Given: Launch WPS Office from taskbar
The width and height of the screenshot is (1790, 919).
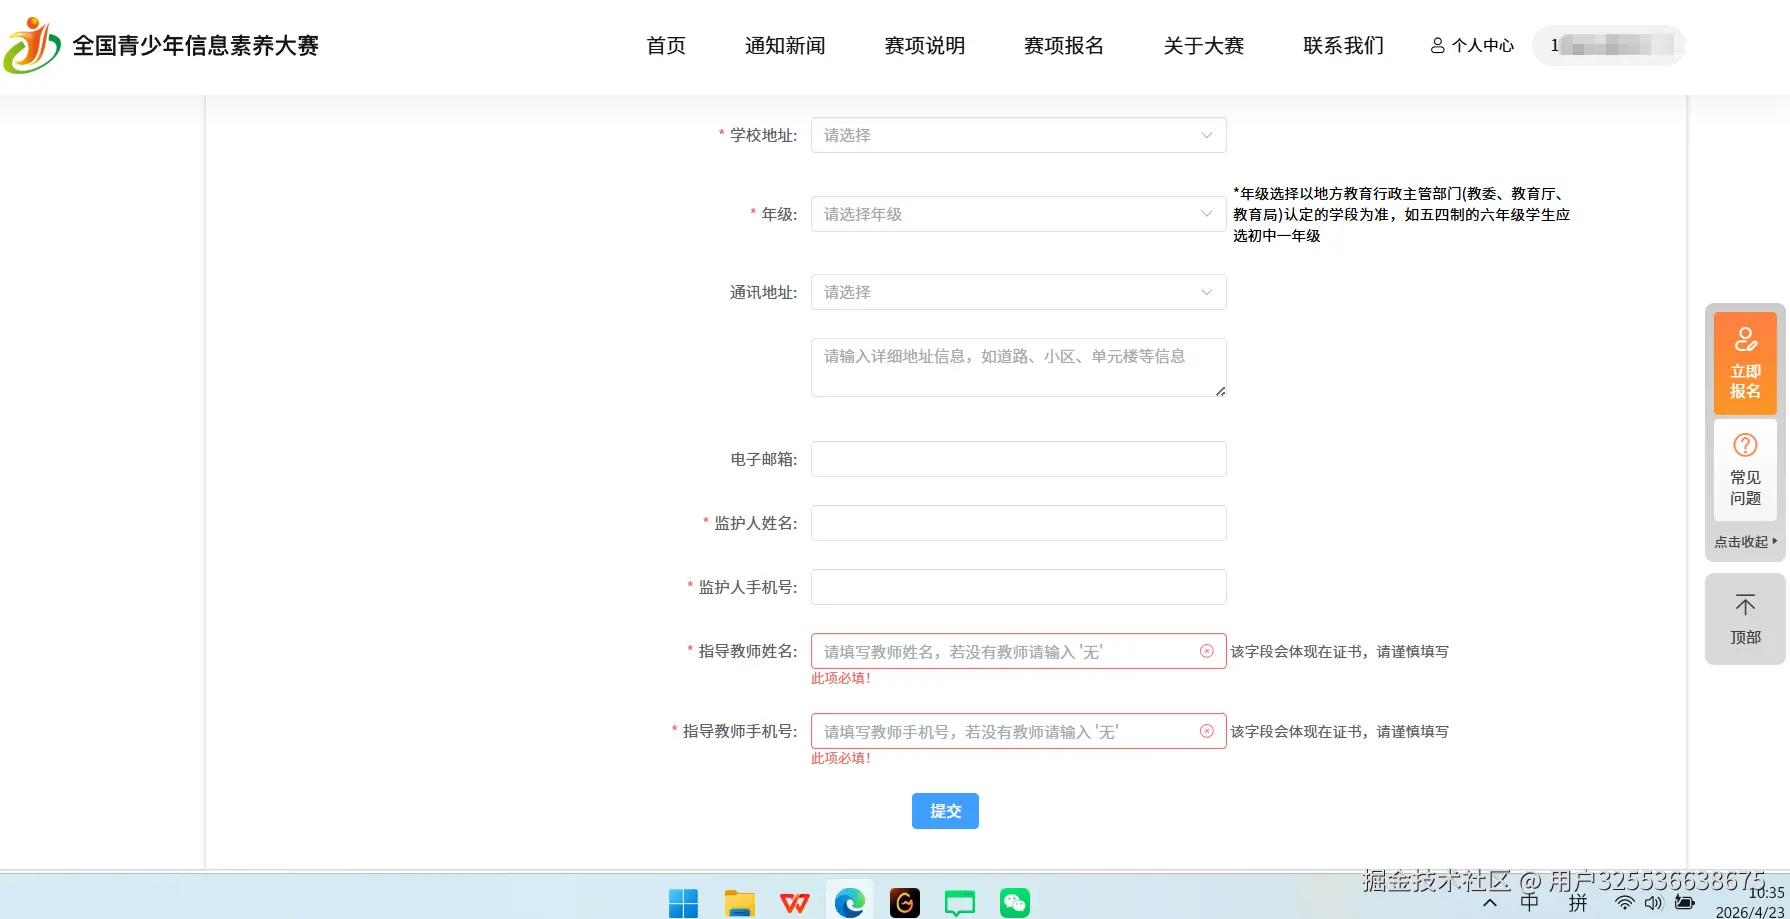Looking at the screenshot, I should coord(795,903).
